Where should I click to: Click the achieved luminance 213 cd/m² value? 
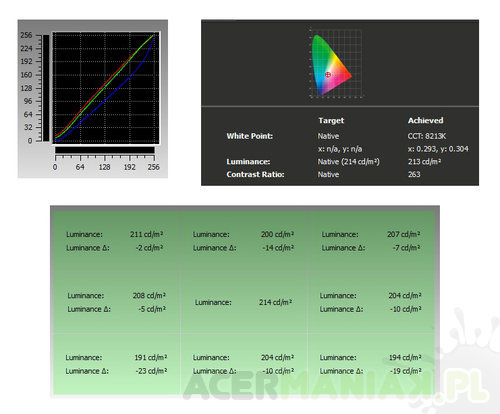[424, 162]
